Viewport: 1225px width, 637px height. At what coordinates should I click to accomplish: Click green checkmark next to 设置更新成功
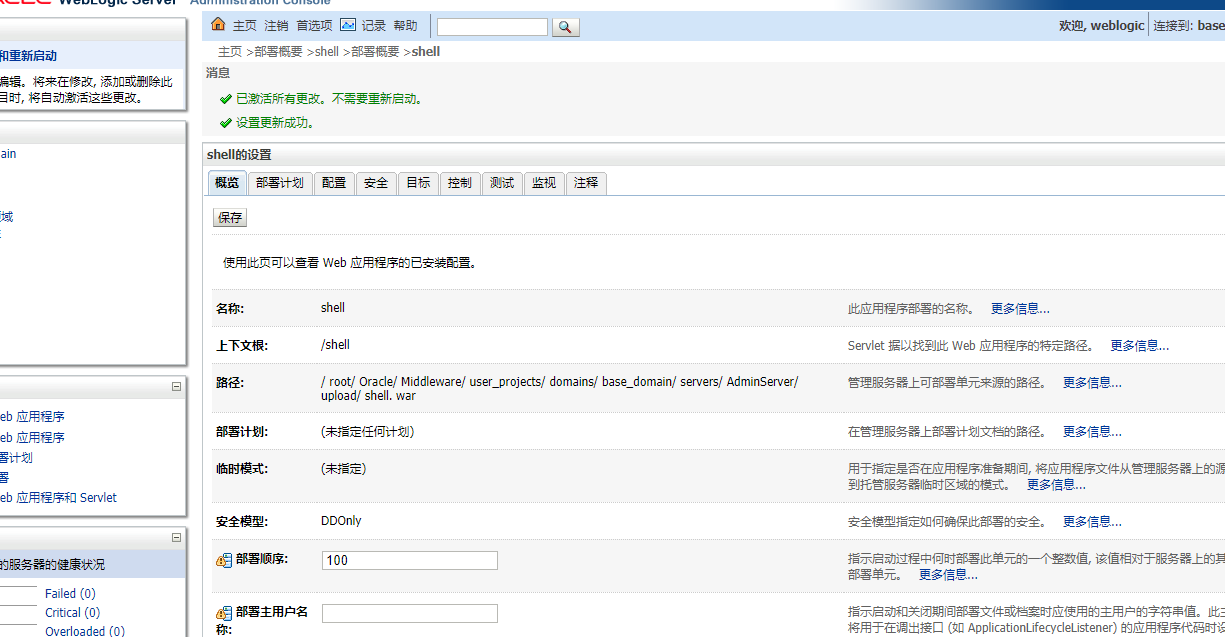coord(226,123)
